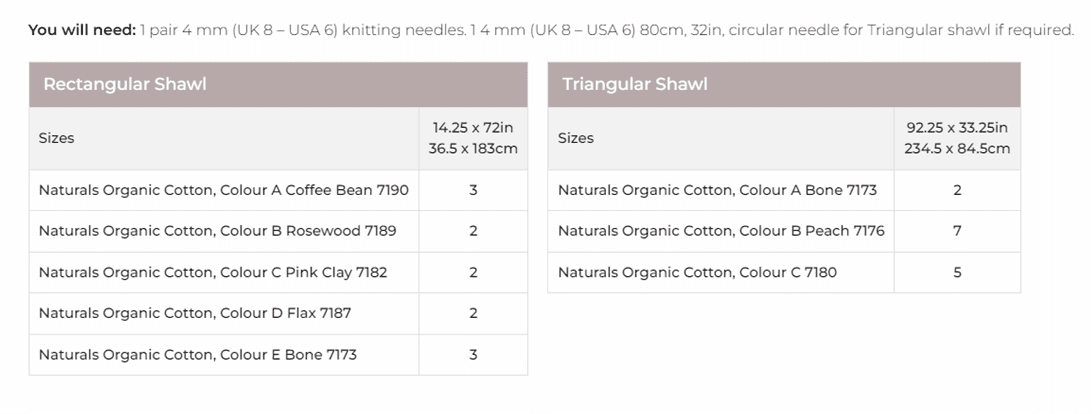
Task: Click the Sizes label in Triangular Shawl table
Action: click(576, 138)
